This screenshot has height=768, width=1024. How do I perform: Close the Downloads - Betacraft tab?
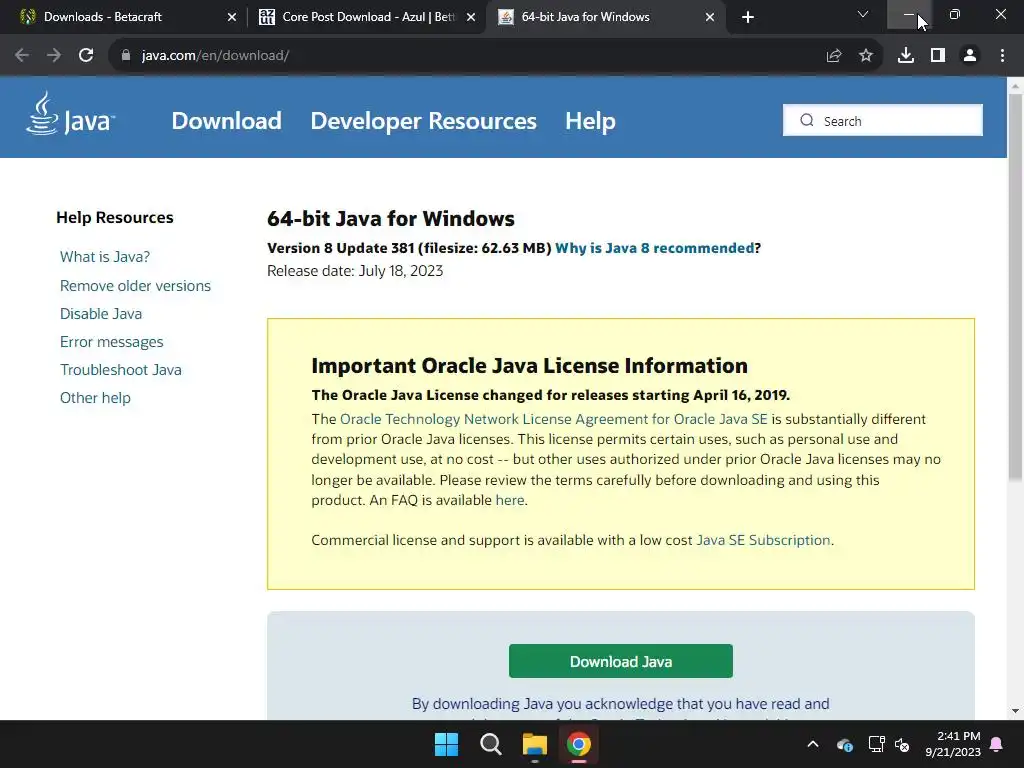pyautogui.click(x=232, y=17)
